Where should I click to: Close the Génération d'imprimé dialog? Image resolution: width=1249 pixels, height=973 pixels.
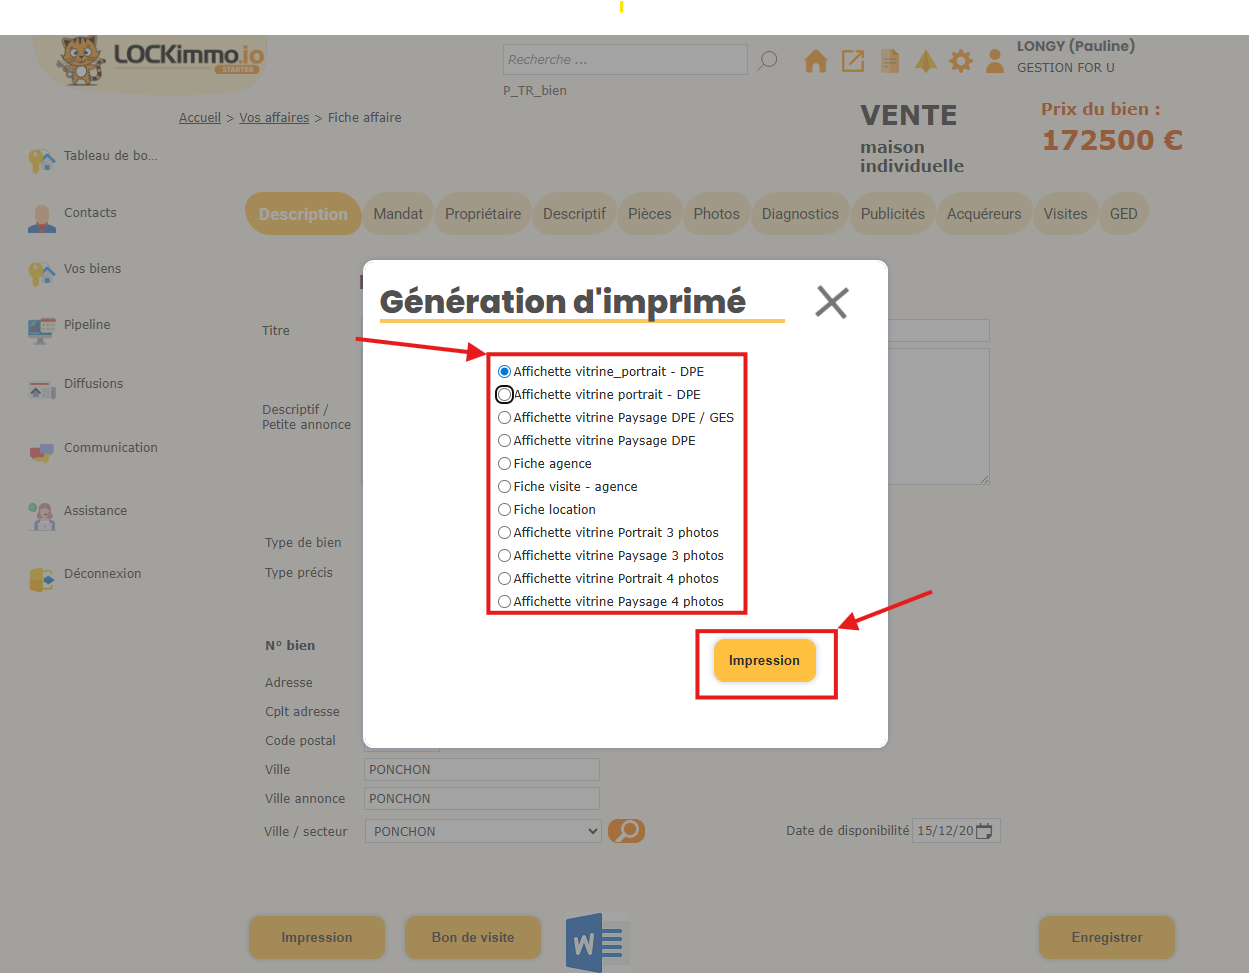831,302
